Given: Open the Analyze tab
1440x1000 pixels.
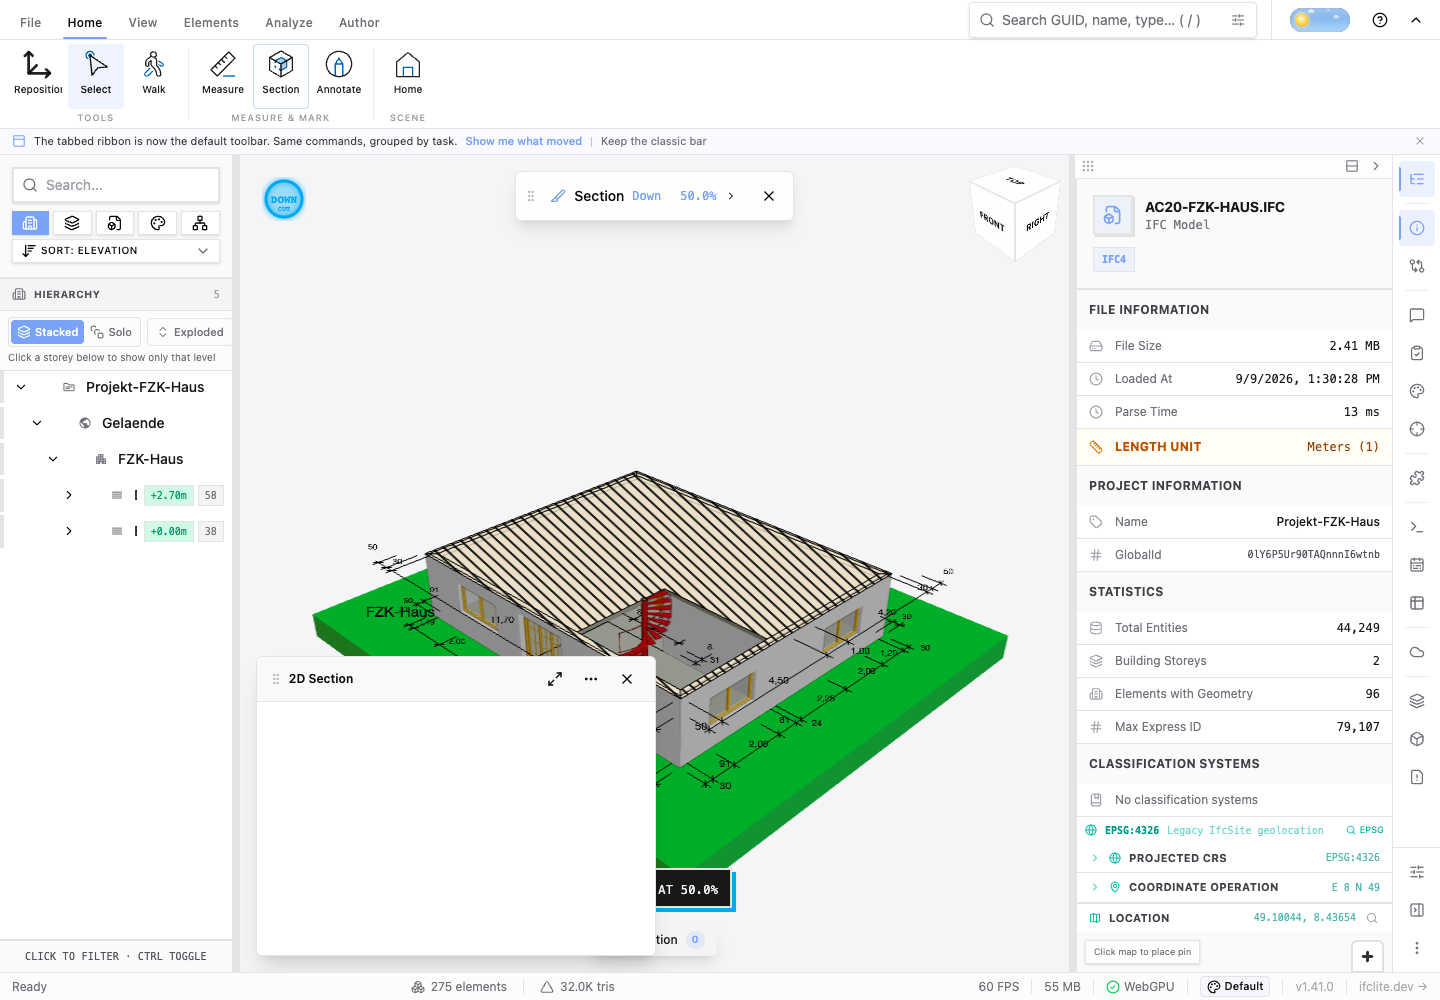Looking at the screenshot, I should [289, 22].
